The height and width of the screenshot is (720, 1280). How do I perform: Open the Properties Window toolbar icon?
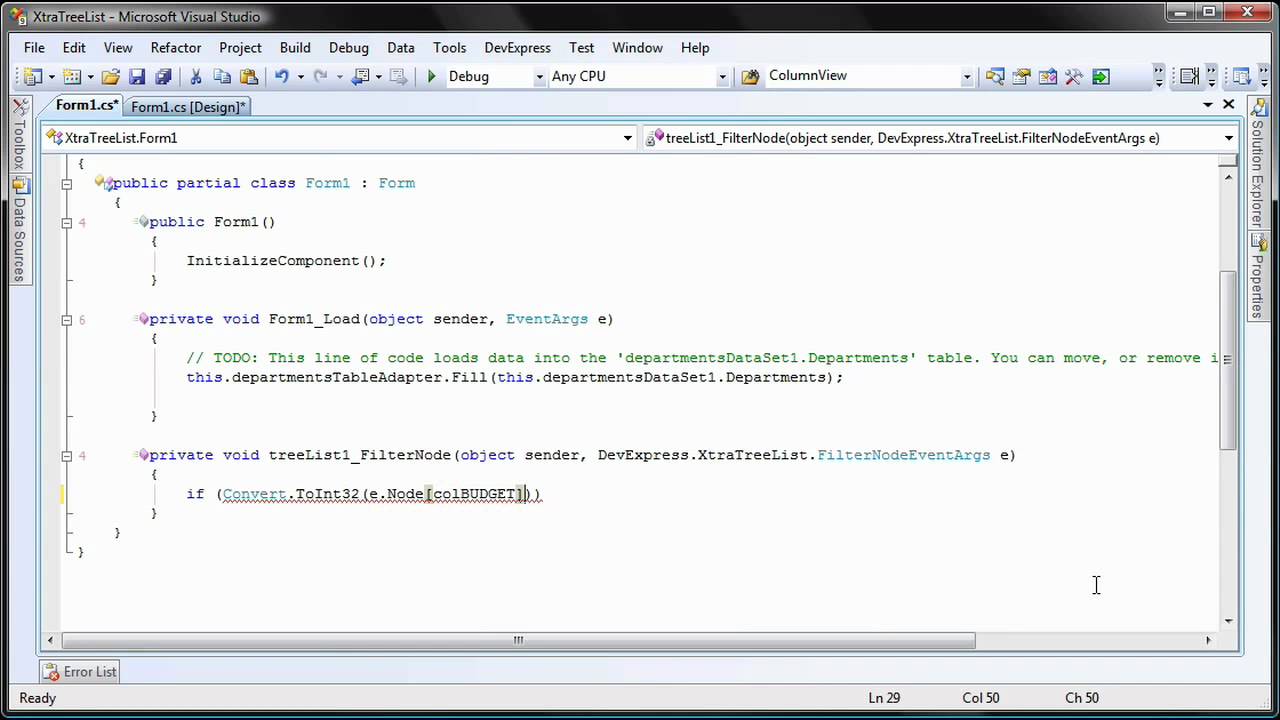point(1021,76)
